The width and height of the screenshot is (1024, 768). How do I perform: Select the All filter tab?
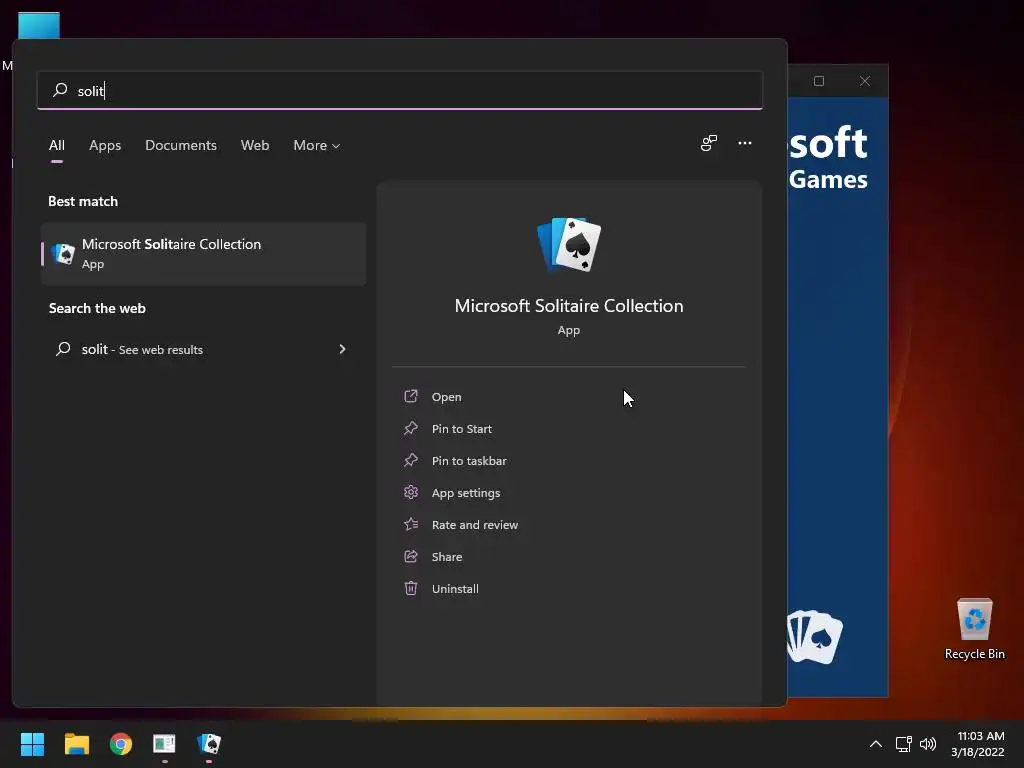[x=57, y=145]
